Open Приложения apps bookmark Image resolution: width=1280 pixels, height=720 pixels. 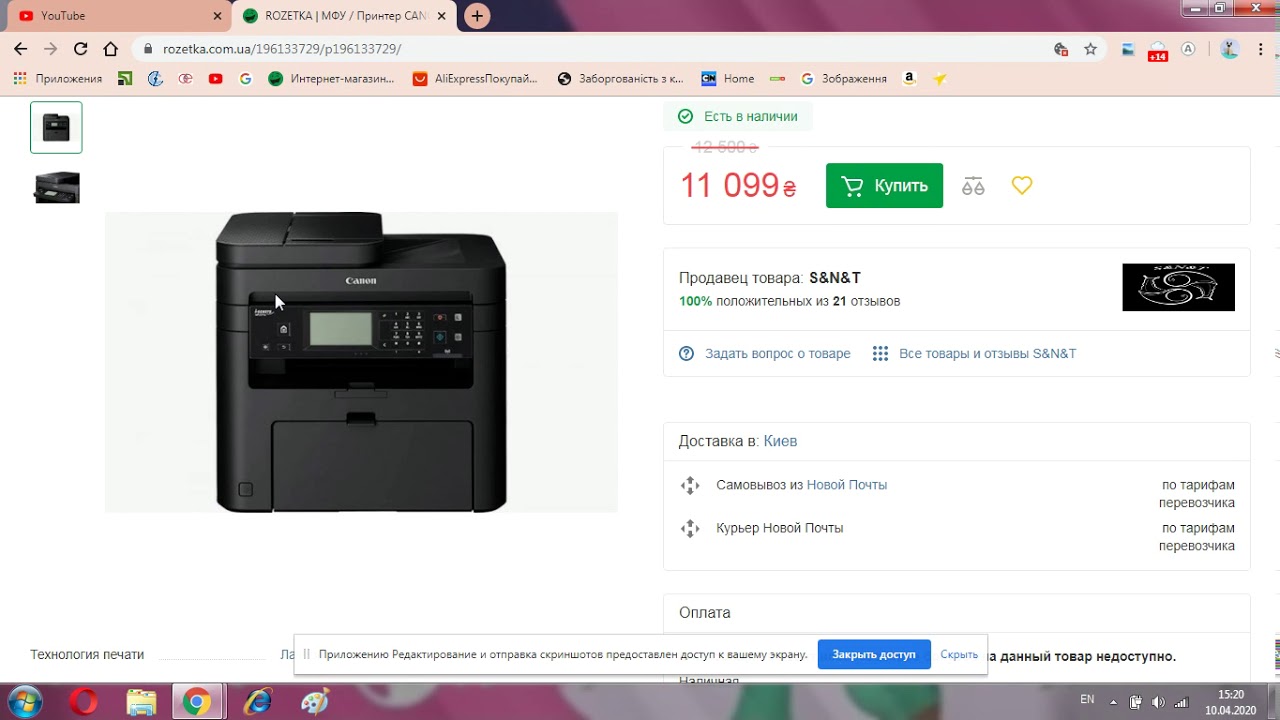(59, 78)
